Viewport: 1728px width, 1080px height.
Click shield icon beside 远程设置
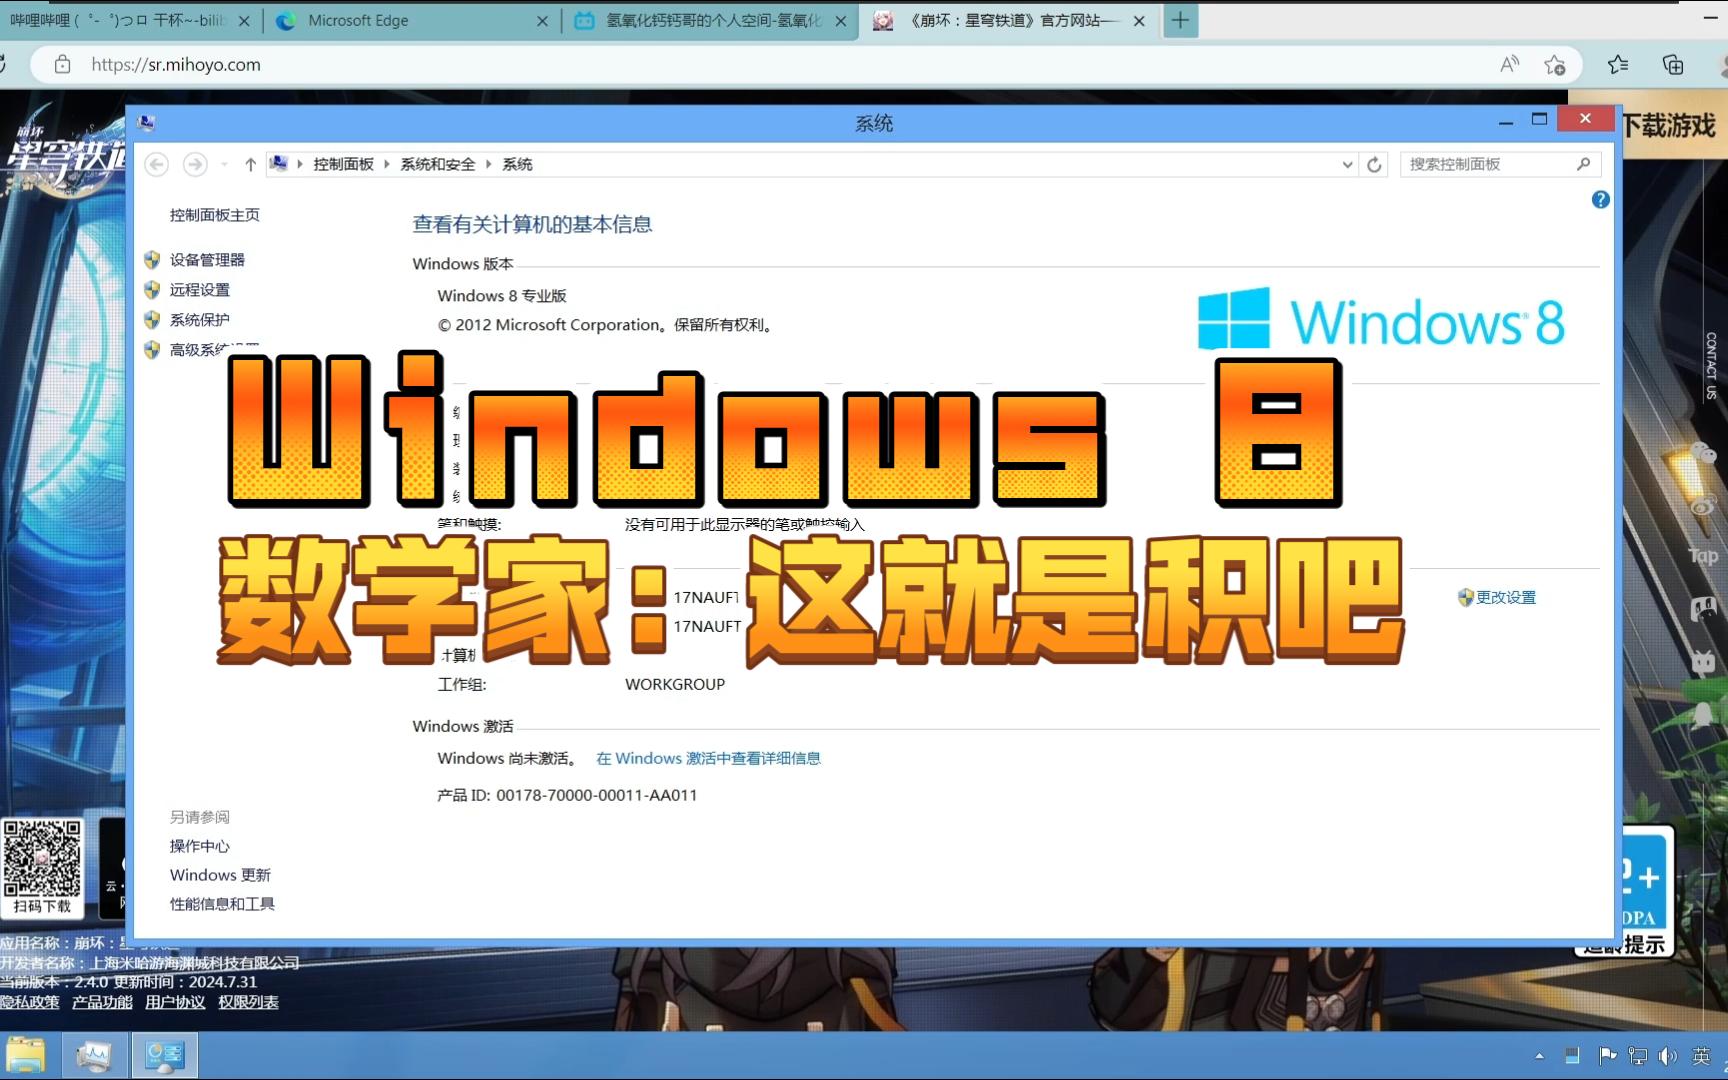pyautogui.click(x=152, y=290)
